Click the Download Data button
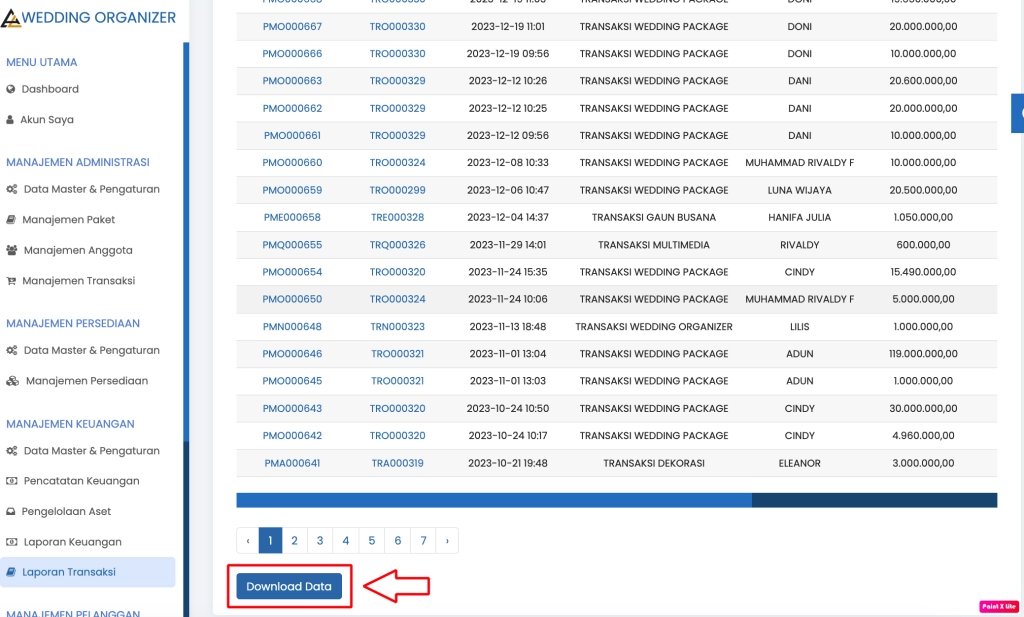 (x=289, y=587)
